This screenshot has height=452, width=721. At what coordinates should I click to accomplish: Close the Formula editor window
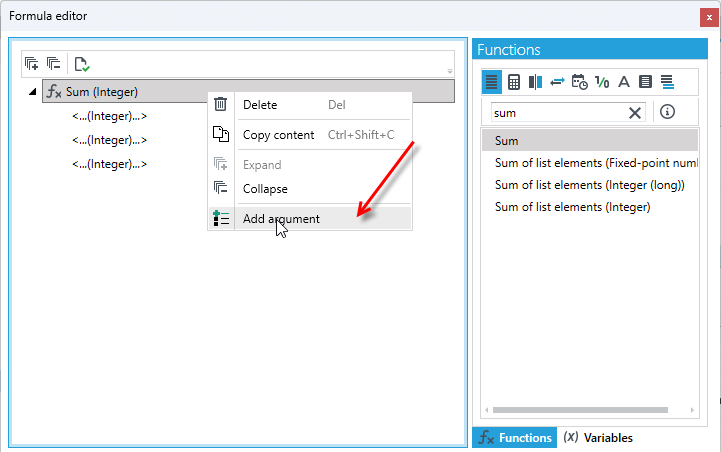coord(709,18)
